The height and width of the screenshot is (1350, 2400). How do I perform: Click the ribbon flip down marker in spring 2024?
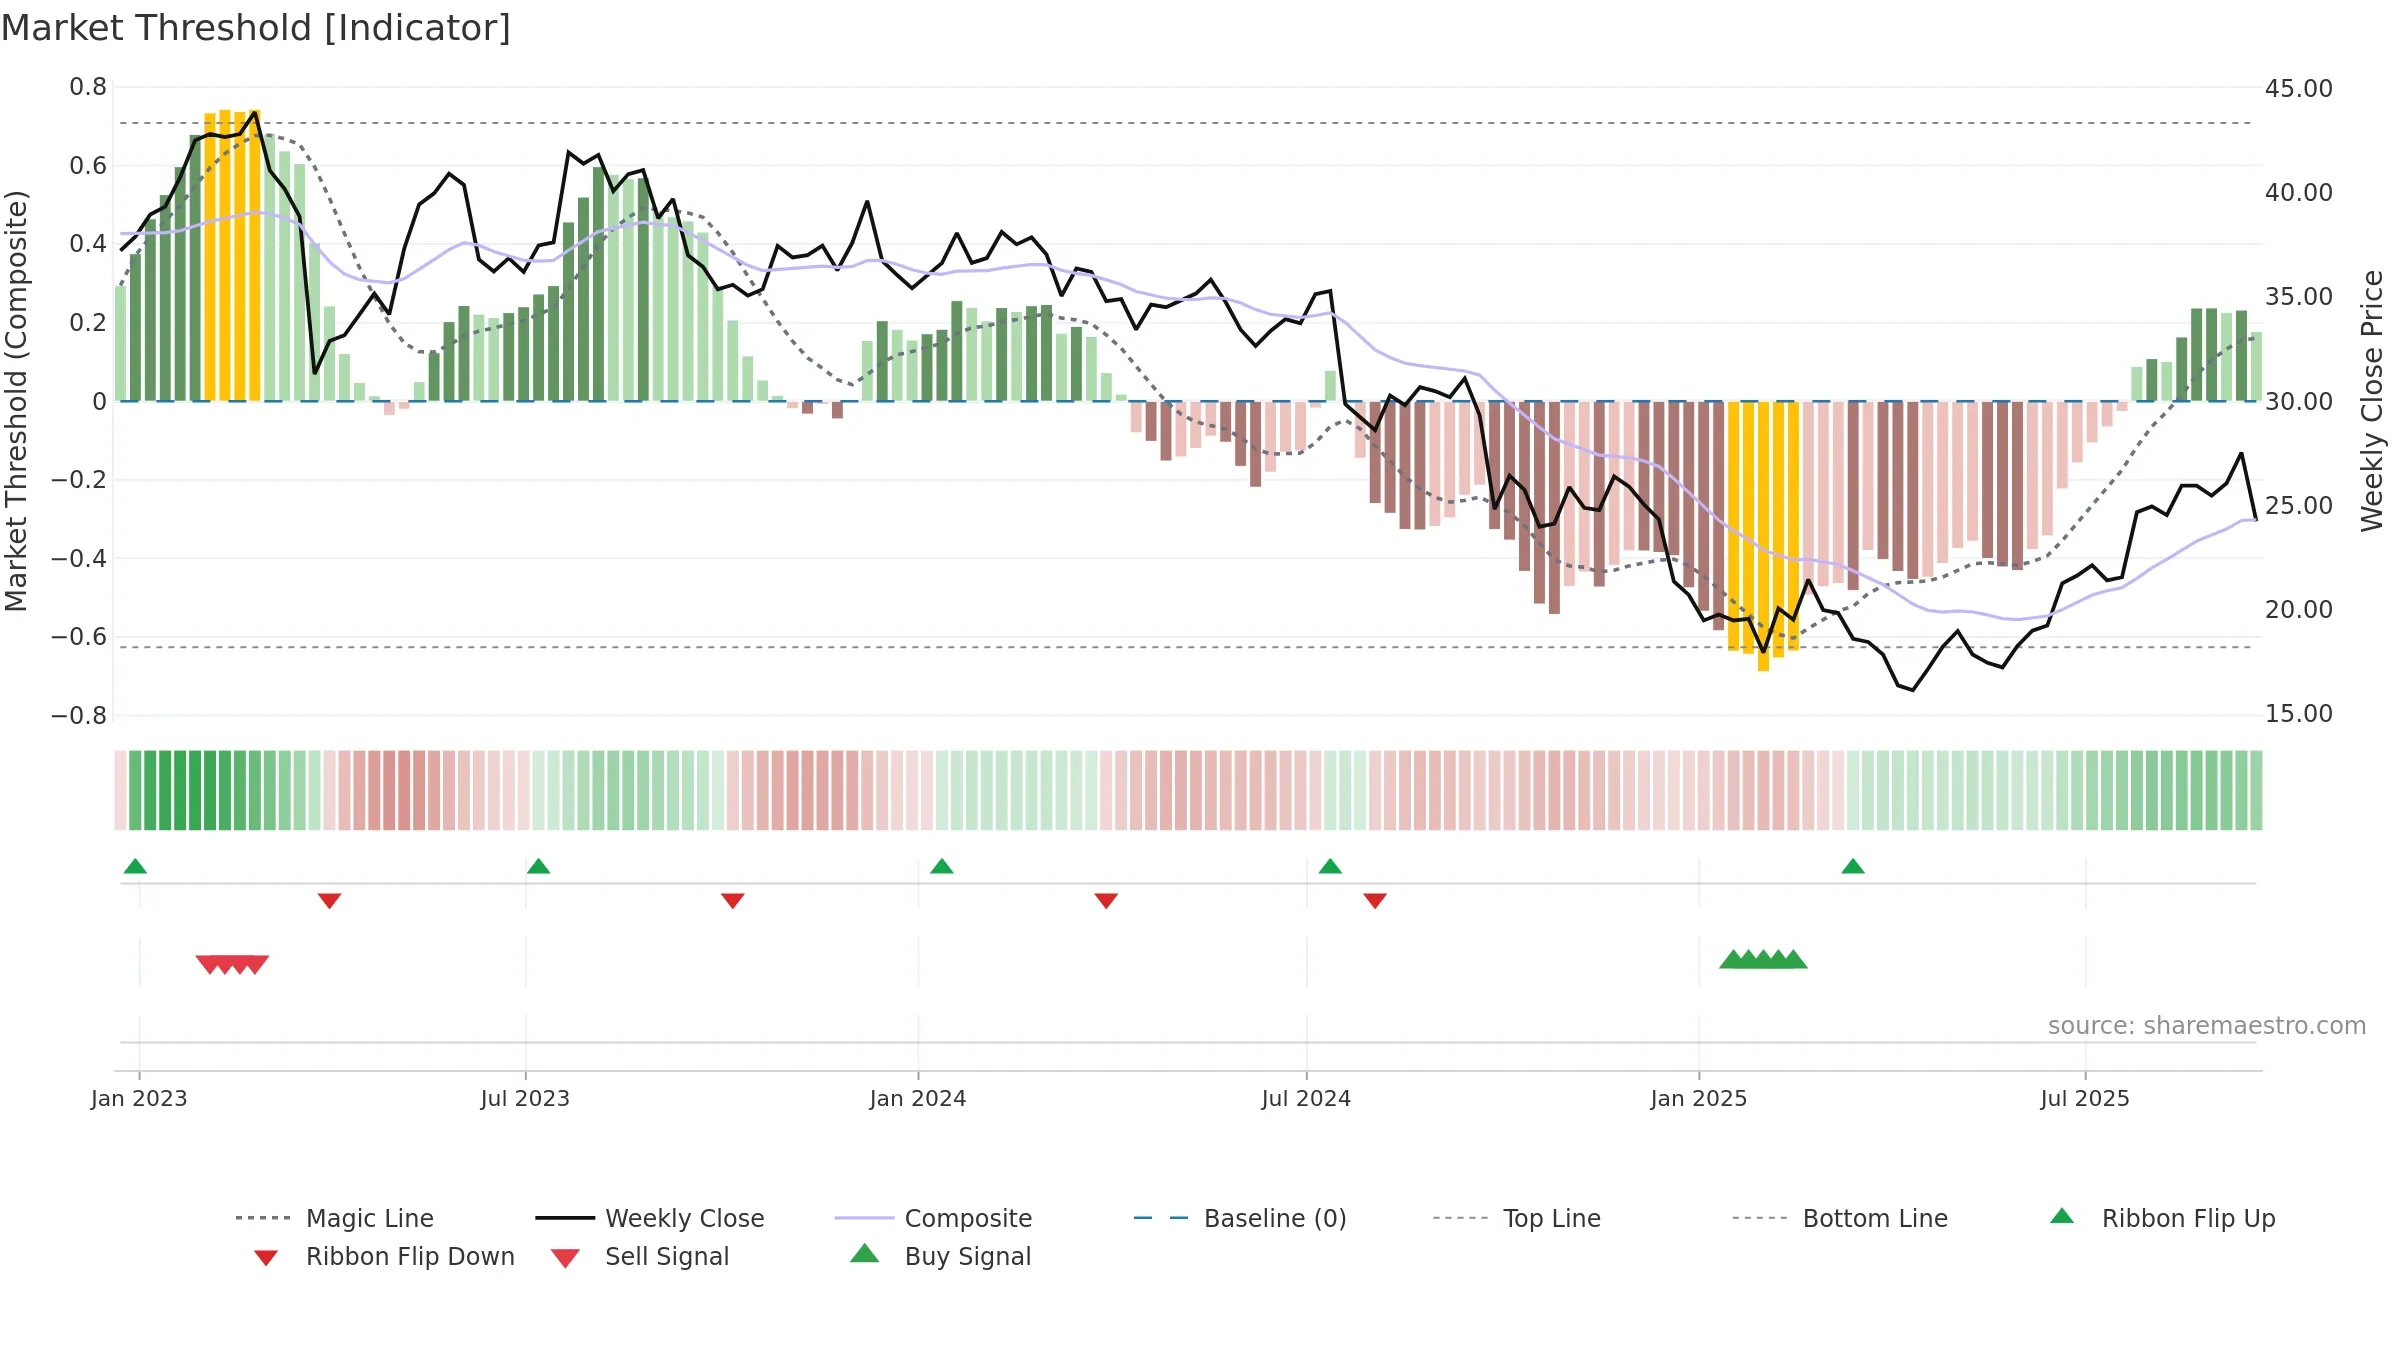pos(1105,901)
